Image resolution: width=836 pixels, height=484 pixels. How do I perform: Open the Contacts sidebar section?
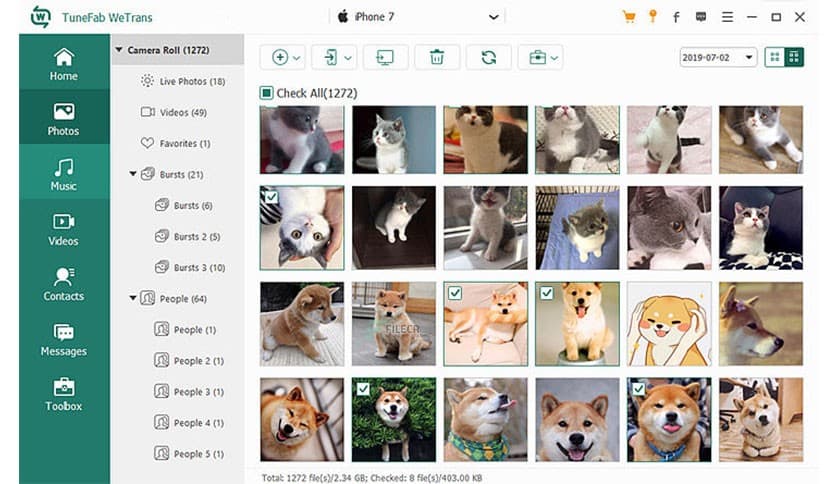(64, 284)
